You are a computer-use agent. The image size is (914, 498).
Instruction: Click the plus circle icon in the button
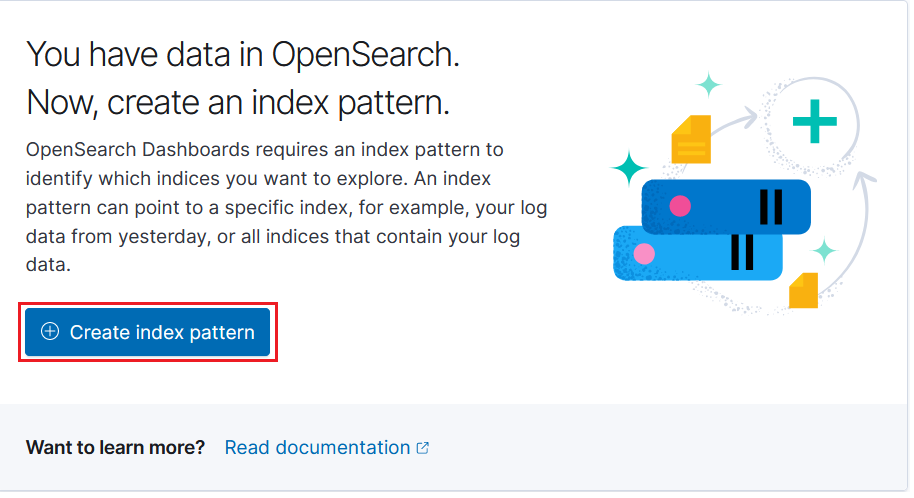pos(50,332)
